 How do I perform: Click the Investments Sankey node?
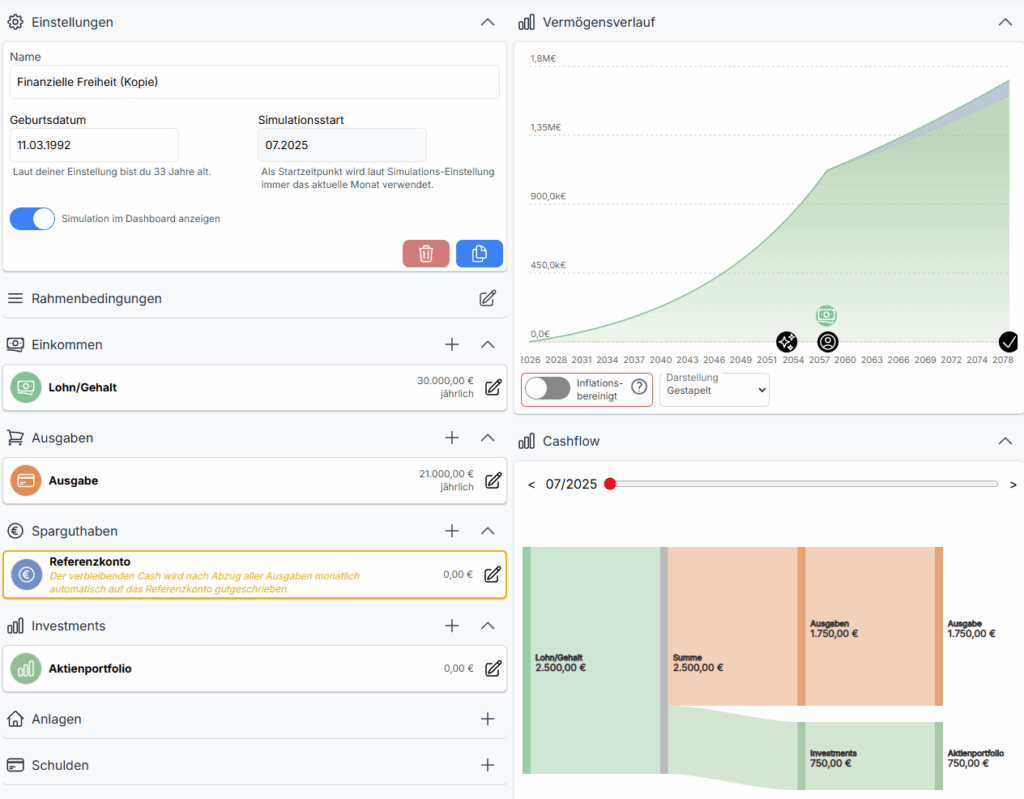click(x=801, y=756)
